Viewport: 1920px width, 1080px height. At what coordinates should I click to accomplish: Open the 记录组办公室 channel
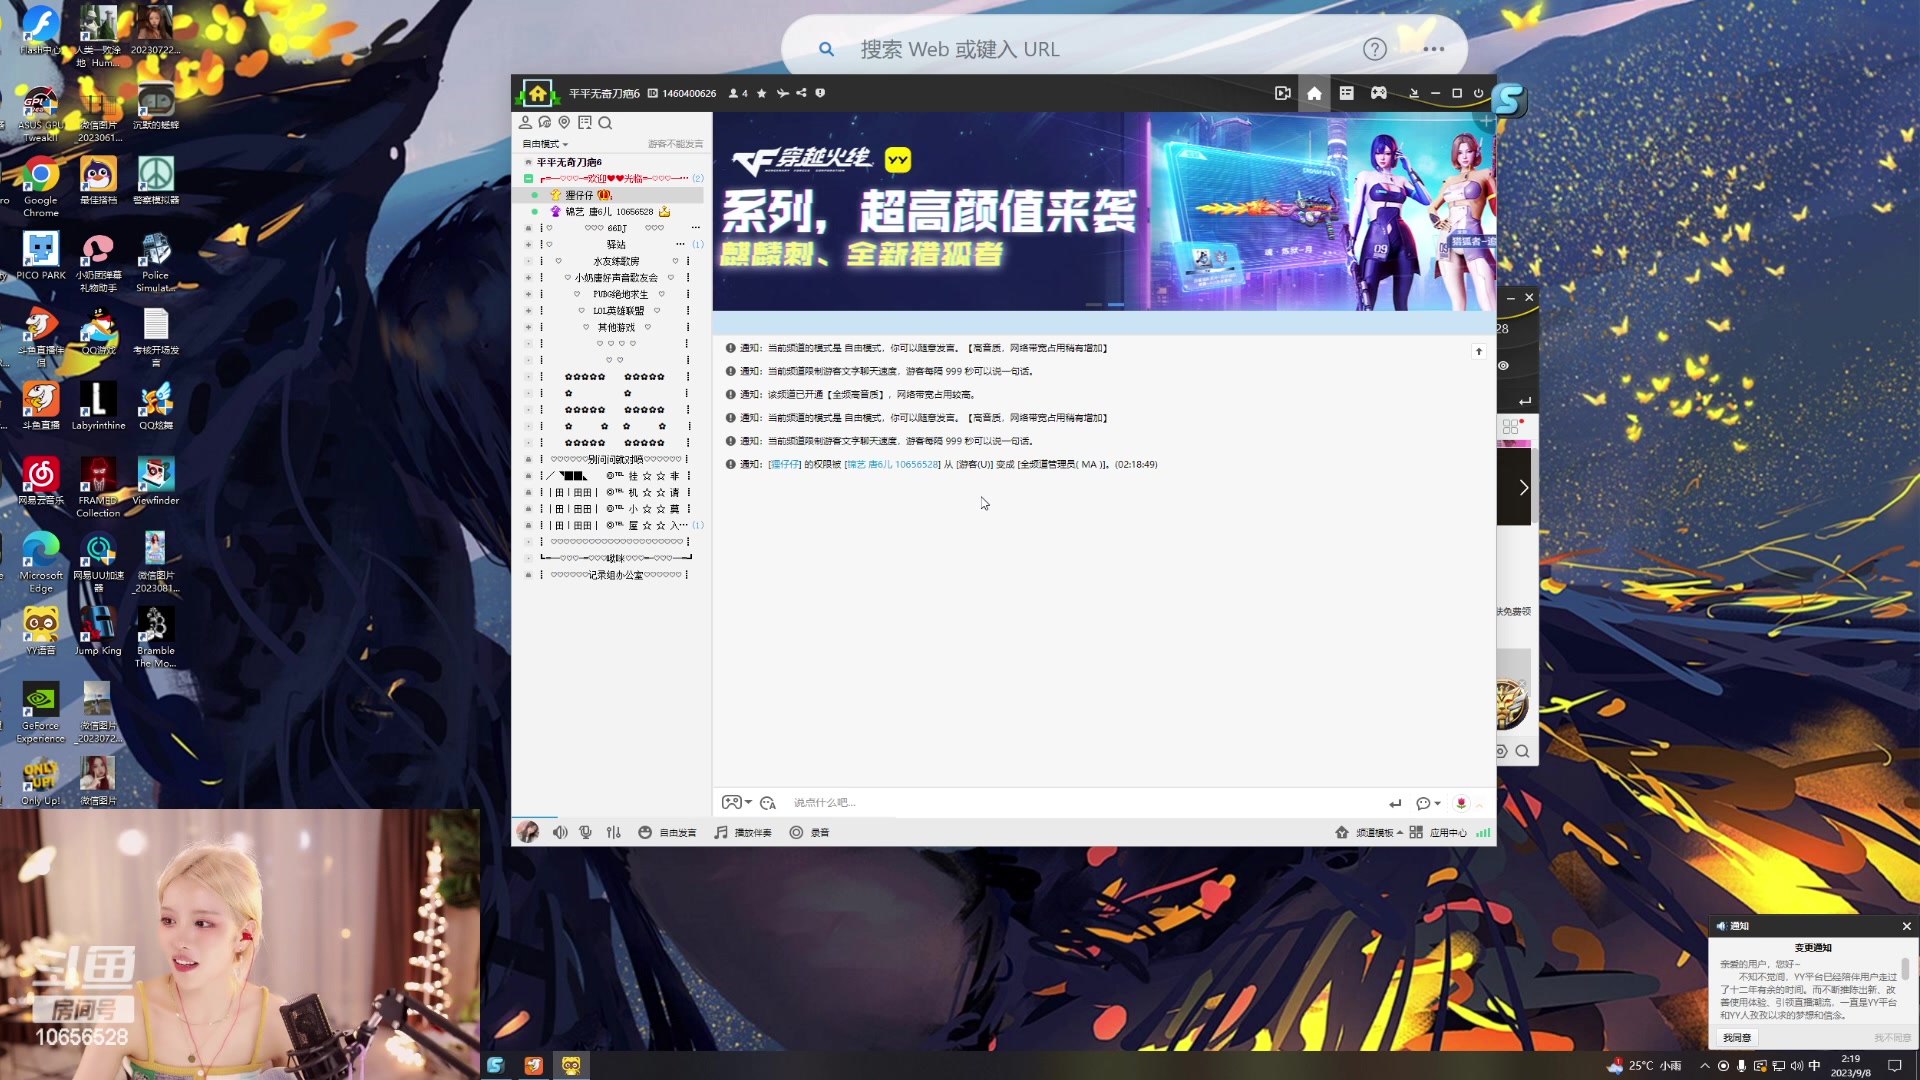point(616,575)
